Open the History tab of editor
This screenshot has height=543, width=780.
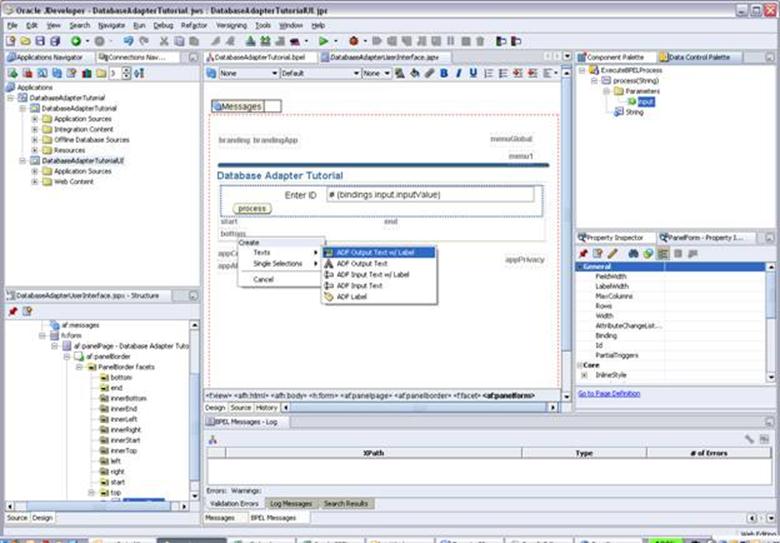click(x=267, y=408)
